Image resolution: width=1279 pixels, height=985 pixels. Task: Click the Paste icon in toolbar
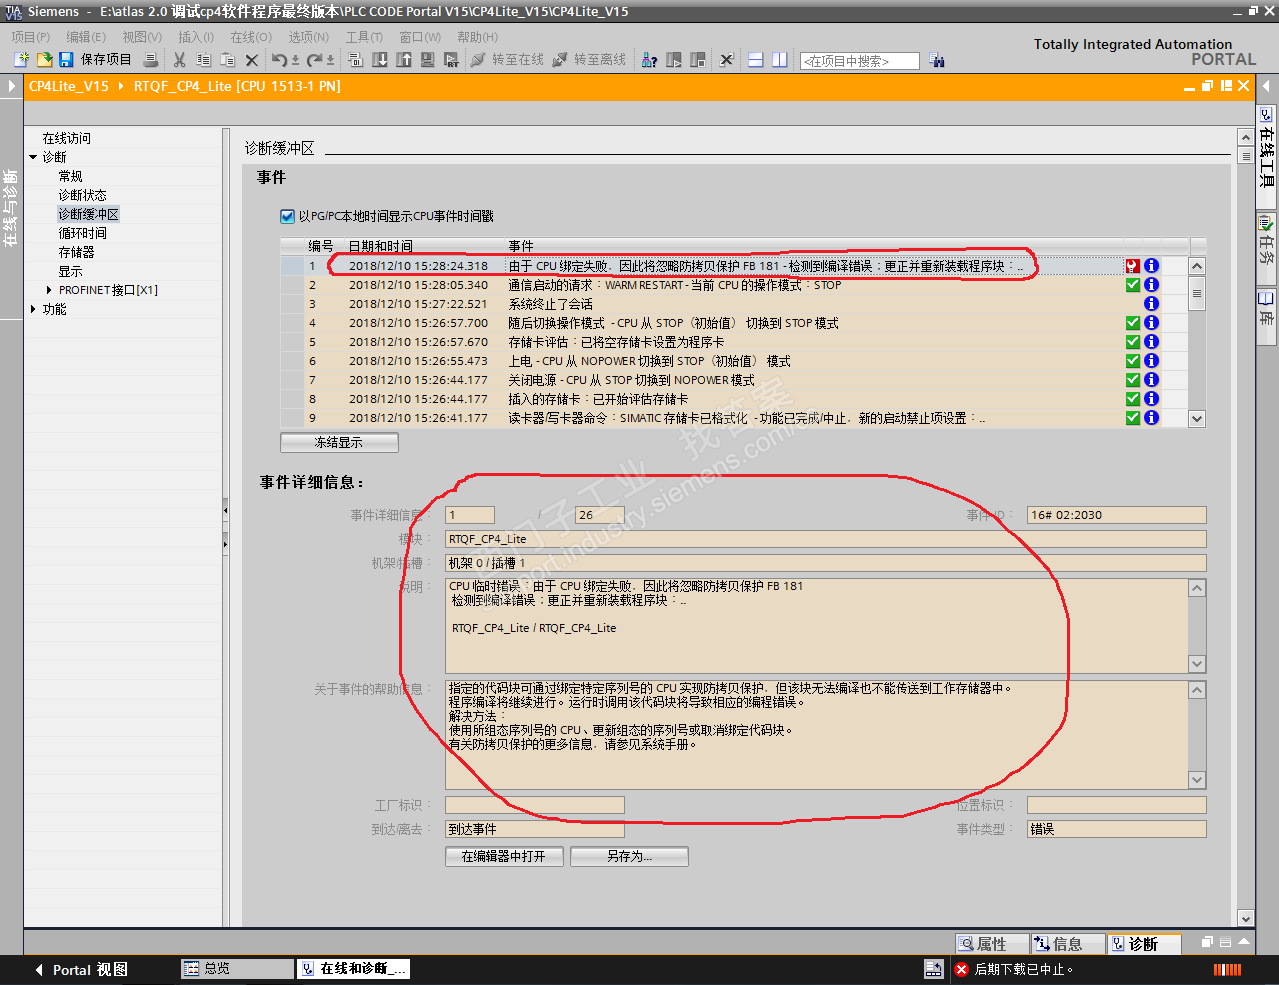click(x=227, y=60)
